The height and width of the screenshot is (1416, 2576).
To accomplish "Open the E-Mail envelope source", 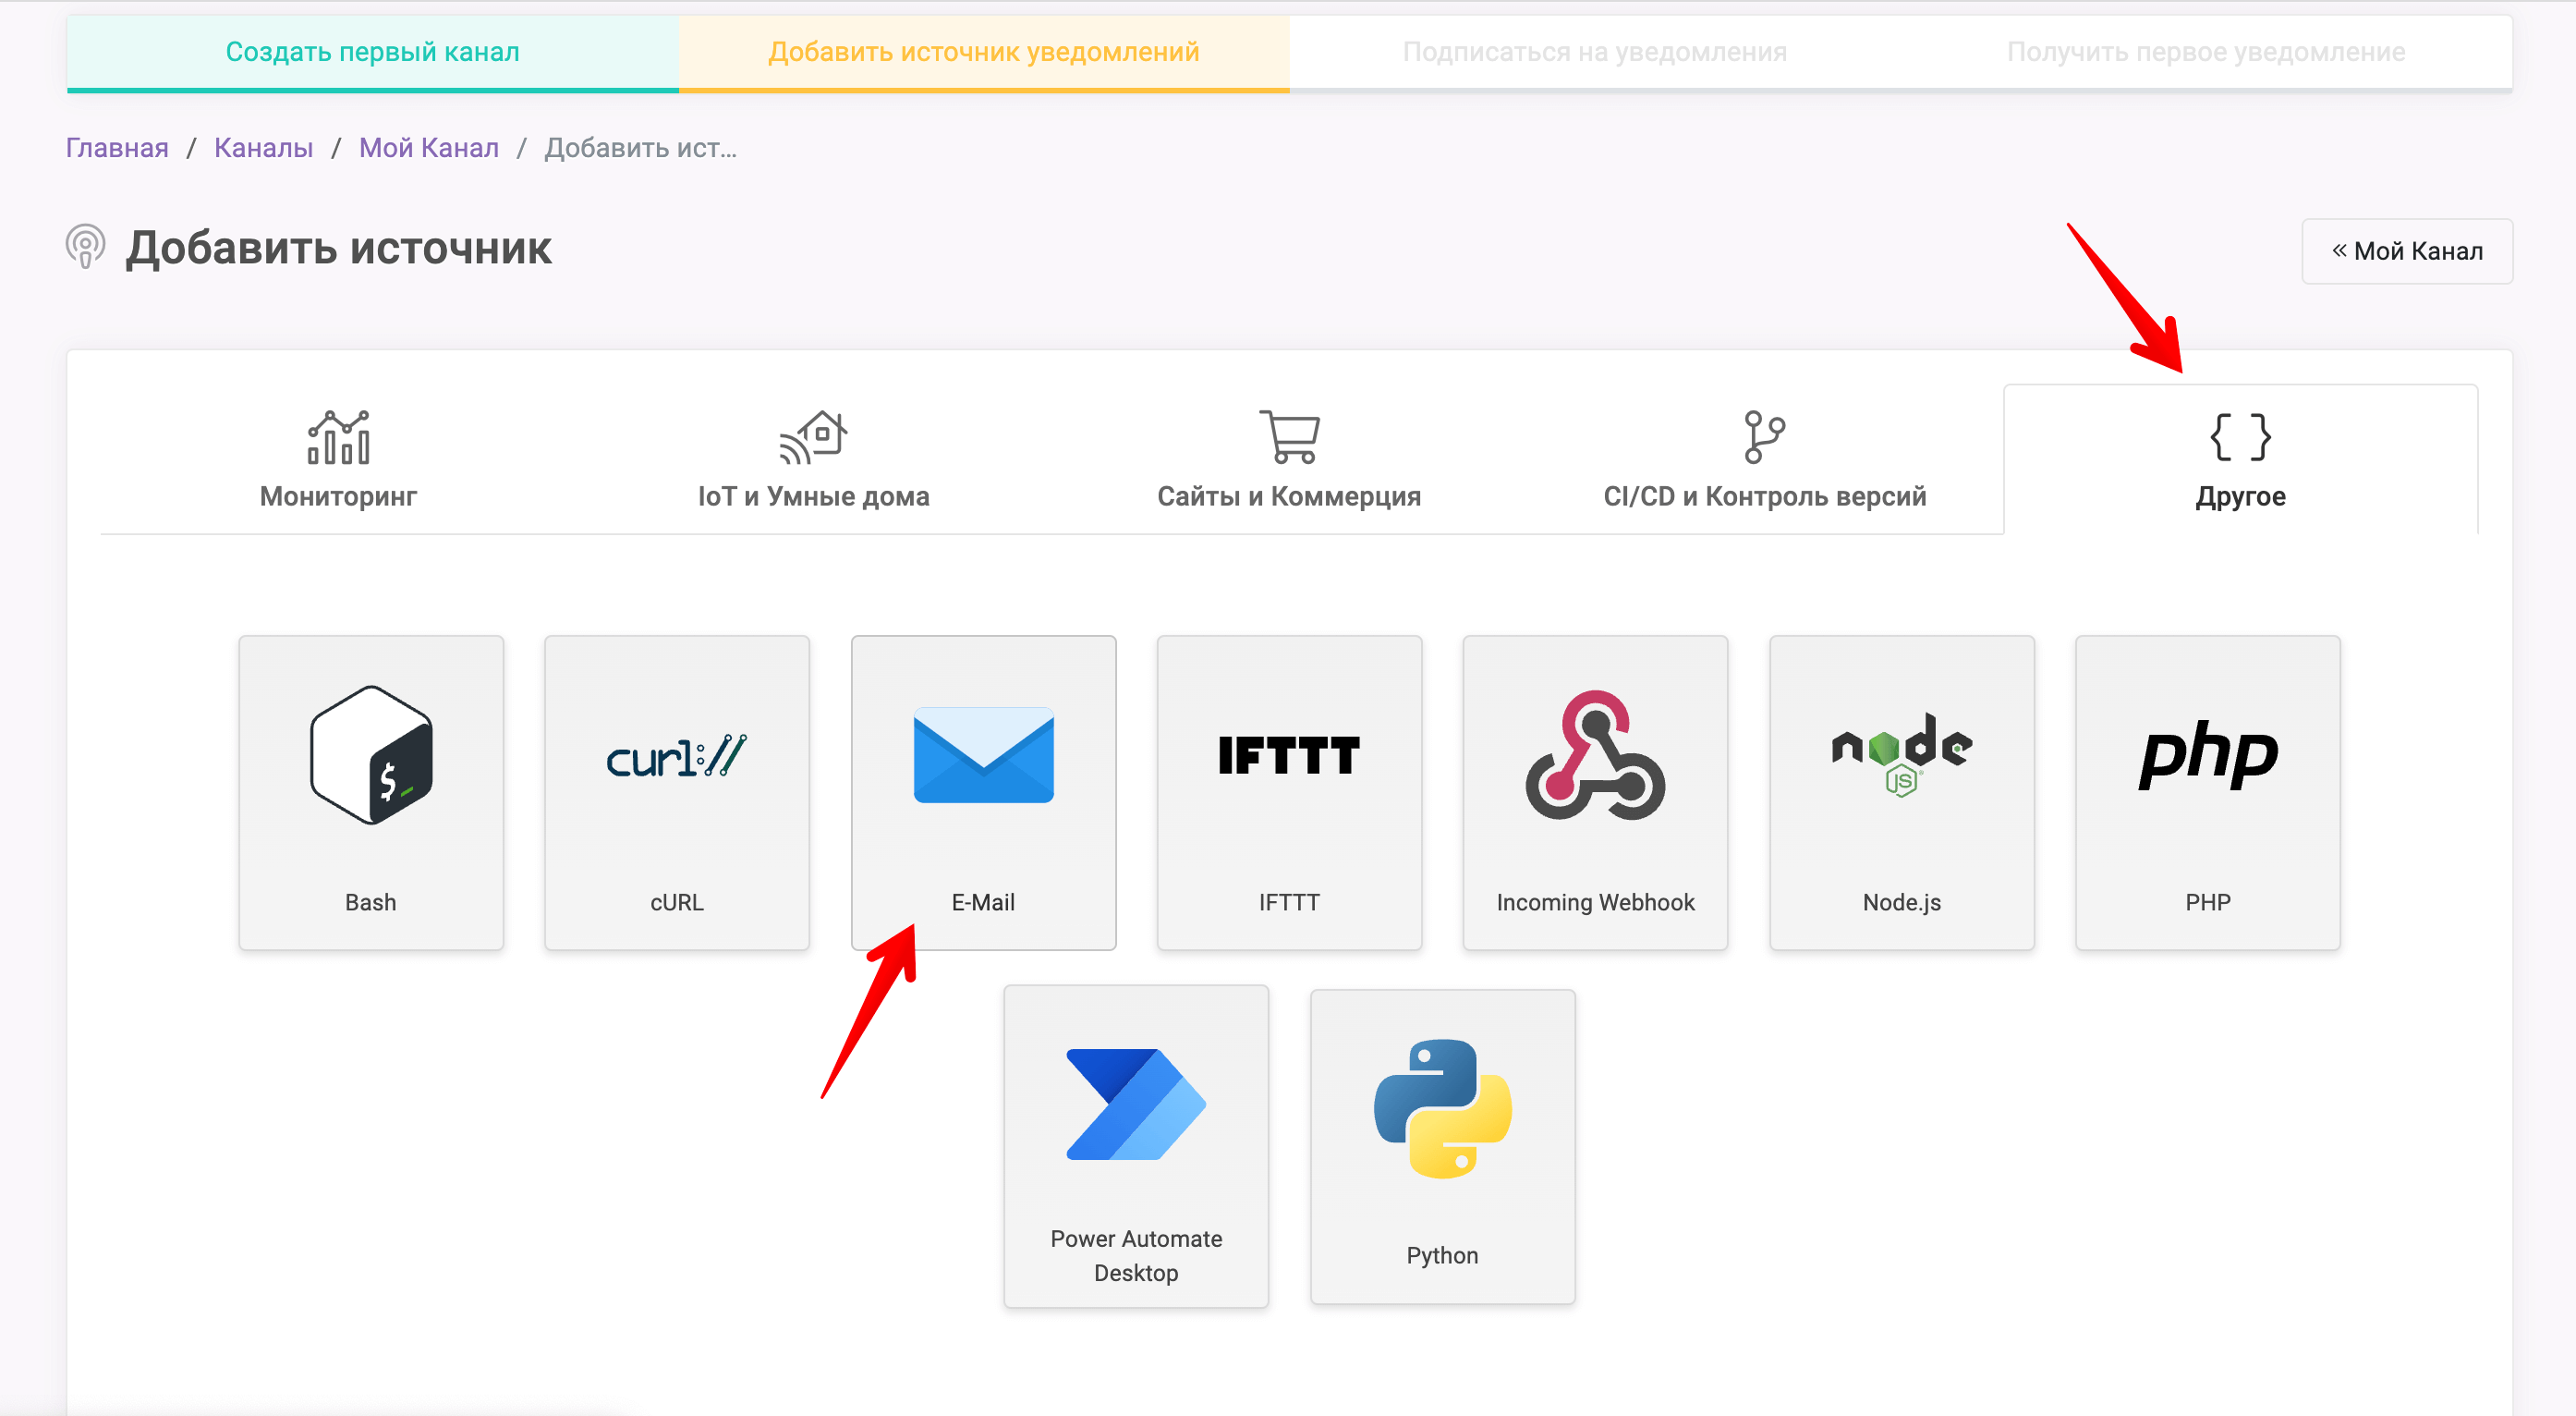I will coord(983,755).
